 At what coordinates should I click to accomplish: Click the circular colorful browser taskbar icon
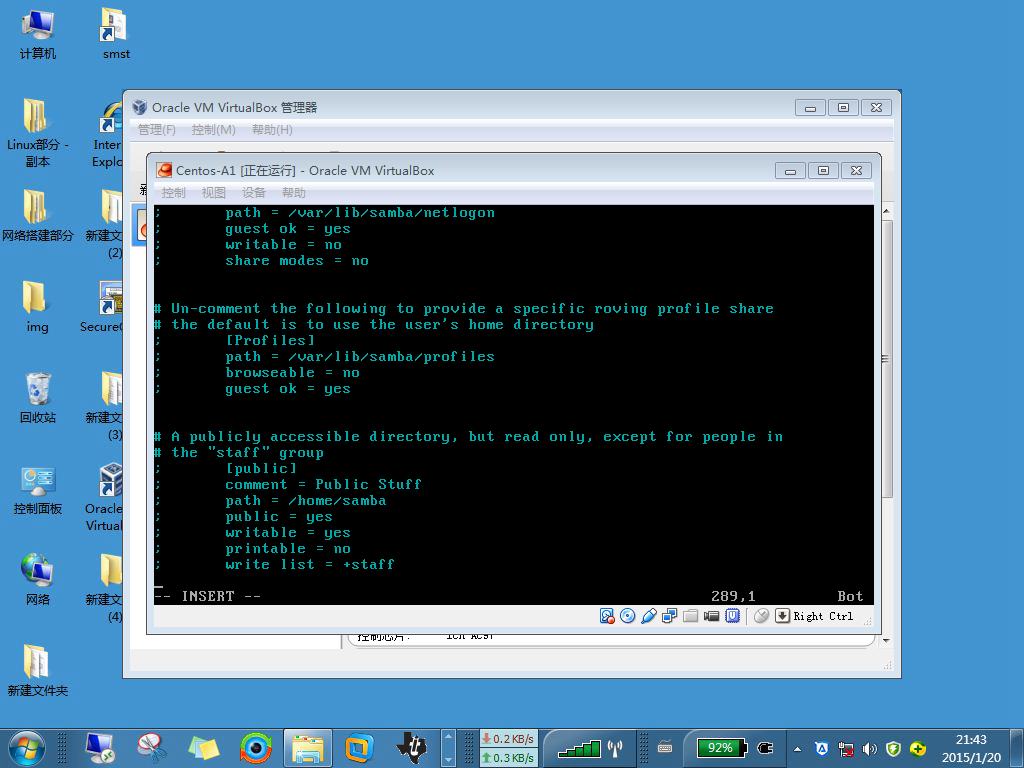pyautogui.click(x=255, y=748)
